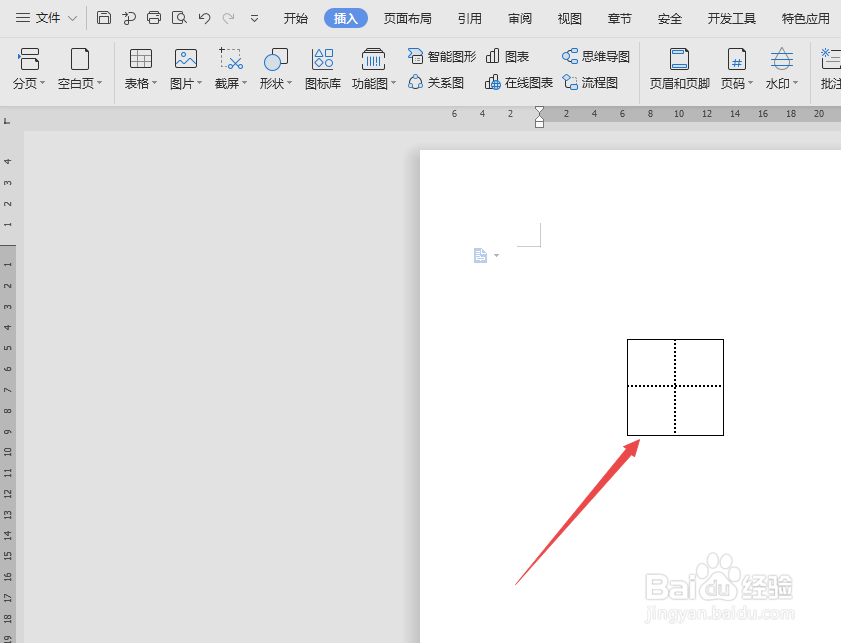841x643 pixels.
Task: Click the print icon
Action: [x=154, y=18]
